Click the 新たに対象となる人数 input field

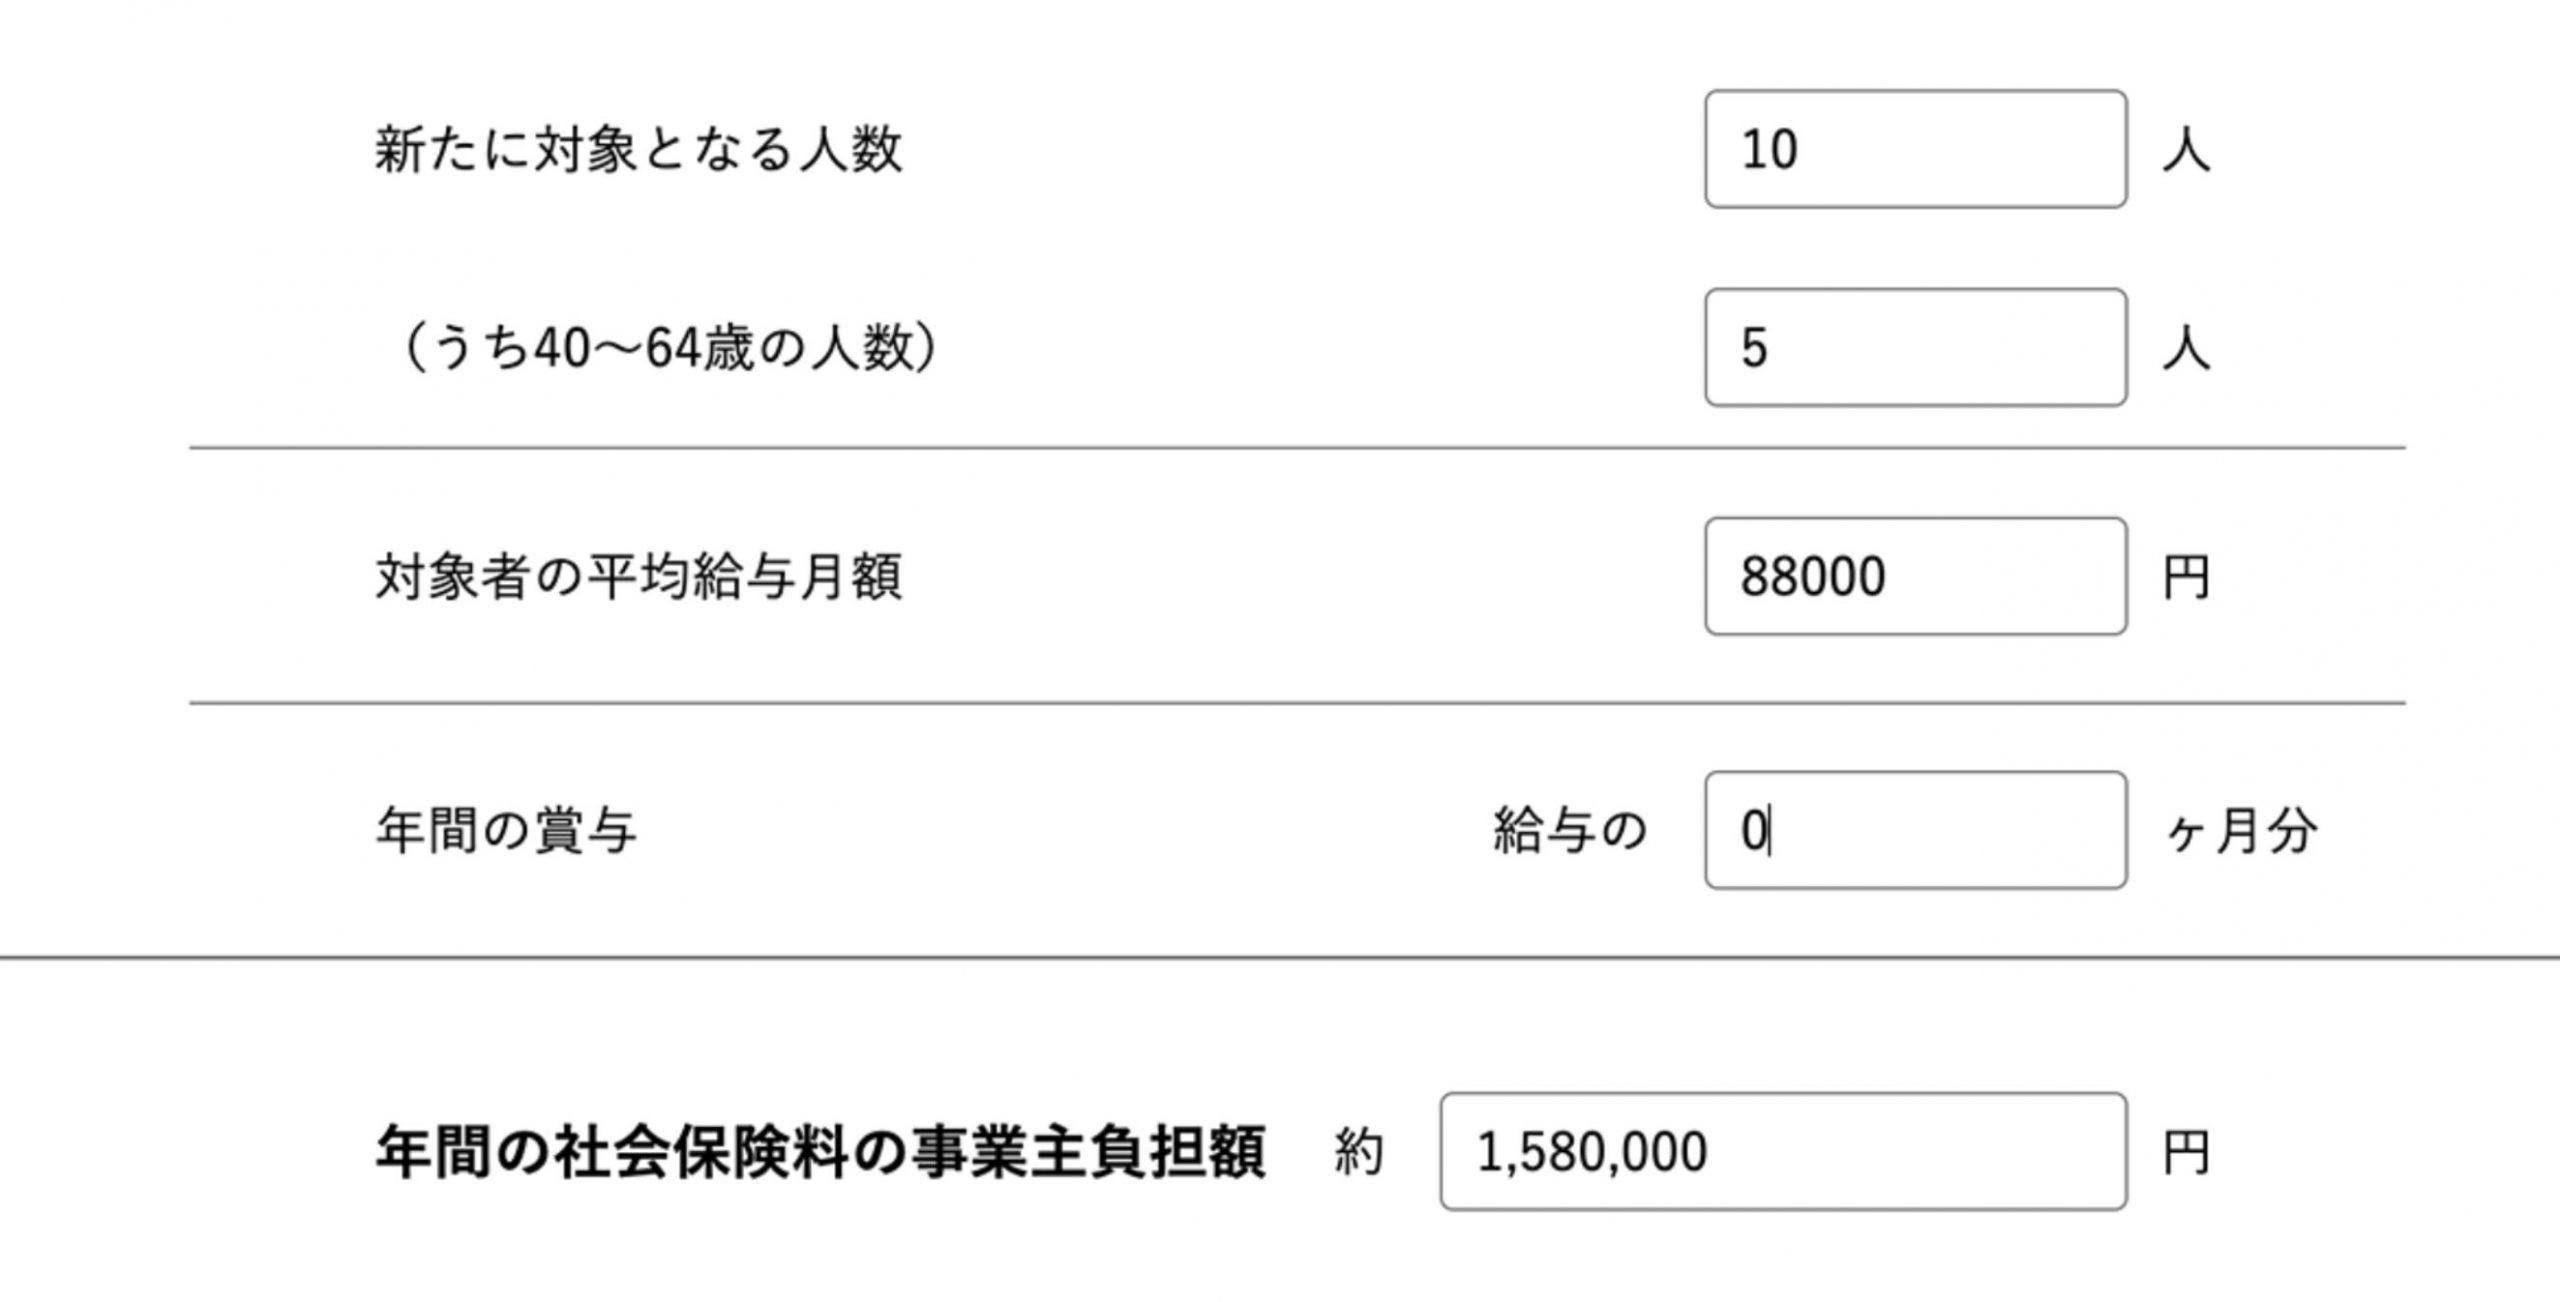click(x=1915, y=149)
